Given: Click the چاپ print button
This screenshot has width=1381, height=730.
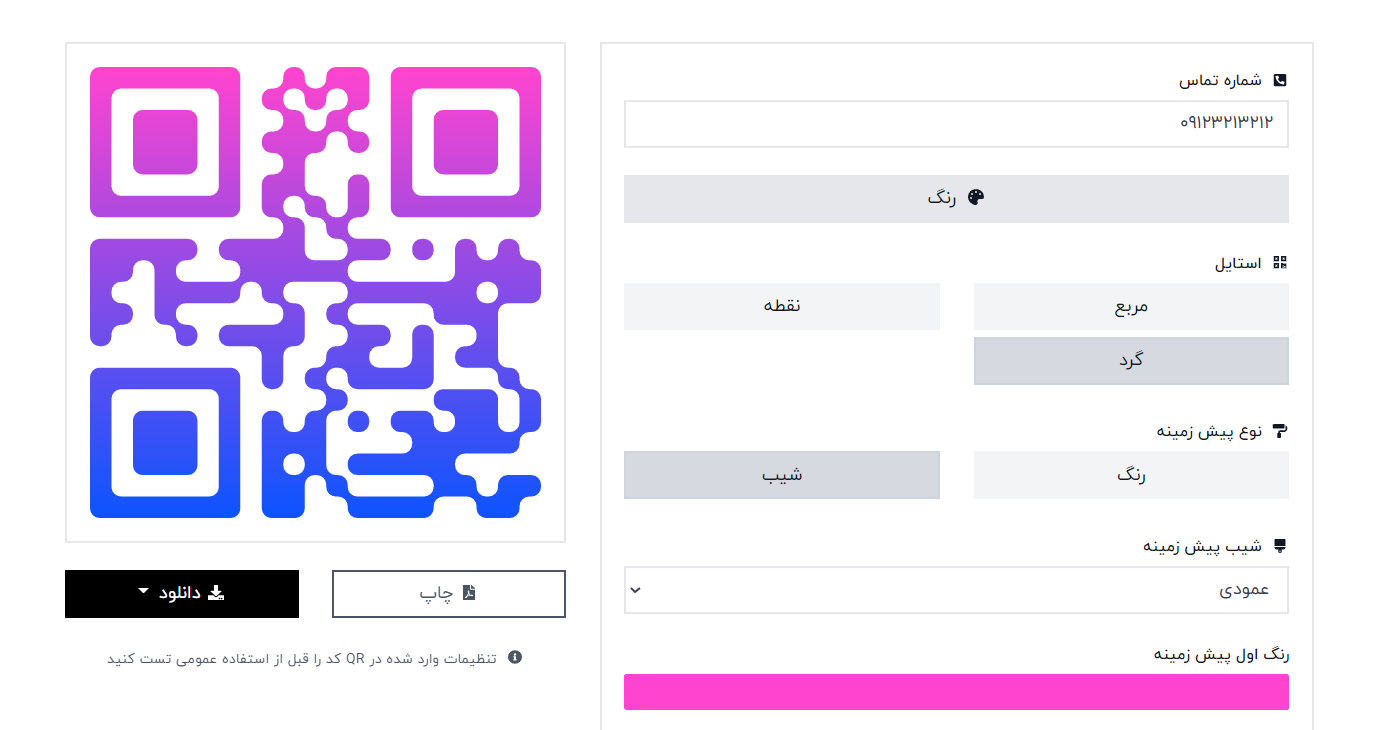Looking at the screenshot, I should [x=448, y=594].
